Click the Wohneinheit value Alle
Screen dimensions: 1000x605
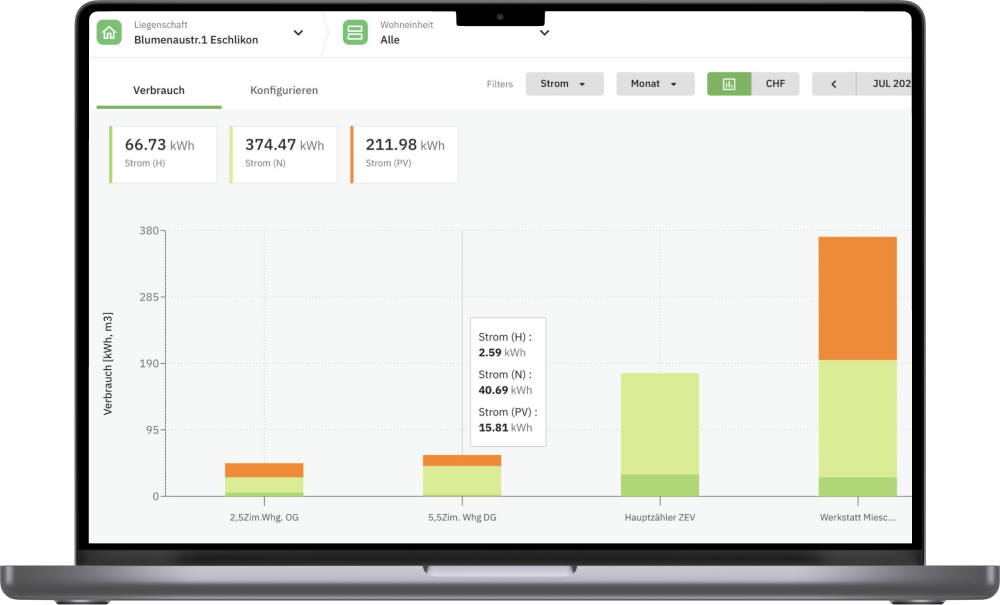[390, 40]
